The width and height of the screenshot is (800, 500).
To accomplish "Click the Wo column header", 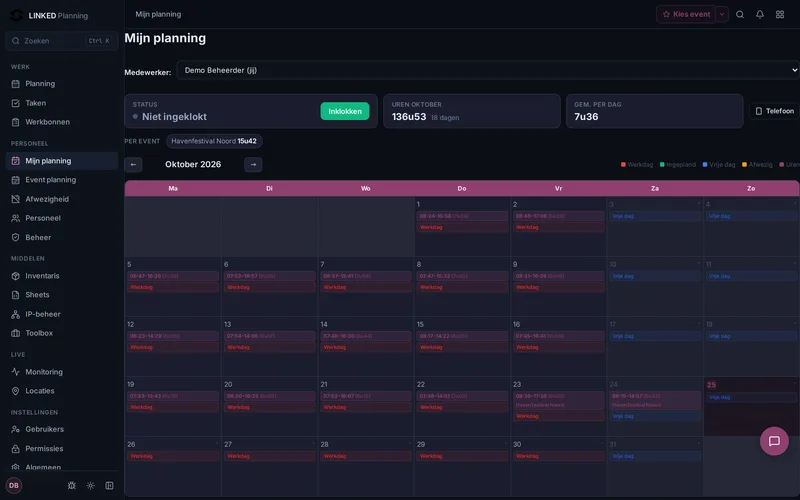I will pyautogui.click(x=366, y=188).
